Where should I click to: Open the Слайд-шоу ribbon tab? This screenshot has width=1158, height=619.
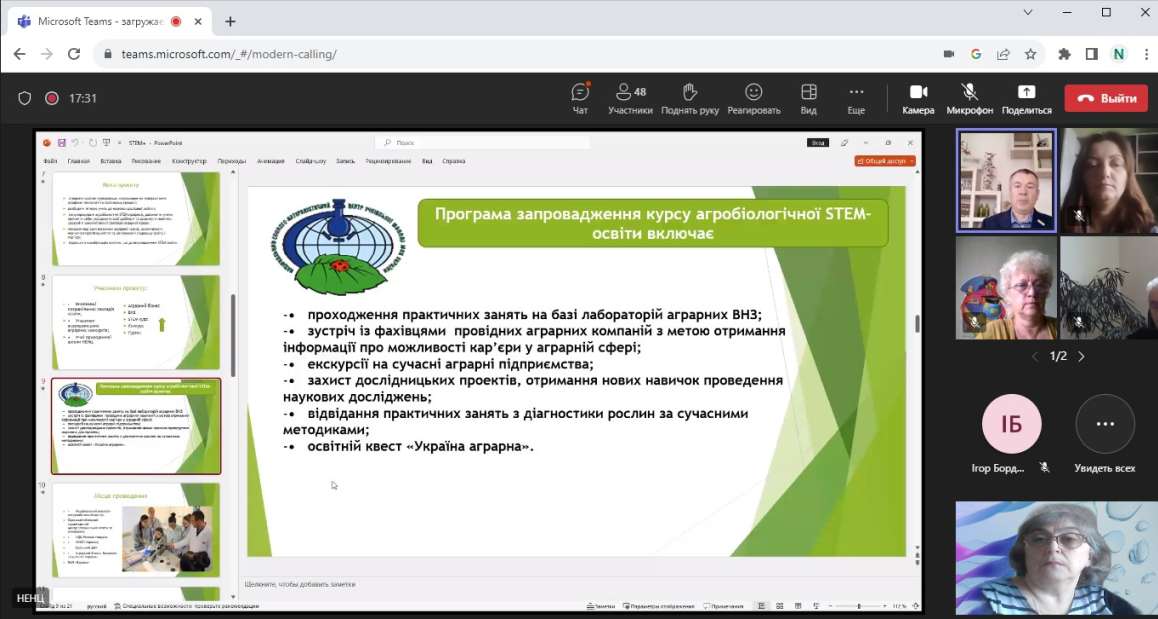pos(310,161)
